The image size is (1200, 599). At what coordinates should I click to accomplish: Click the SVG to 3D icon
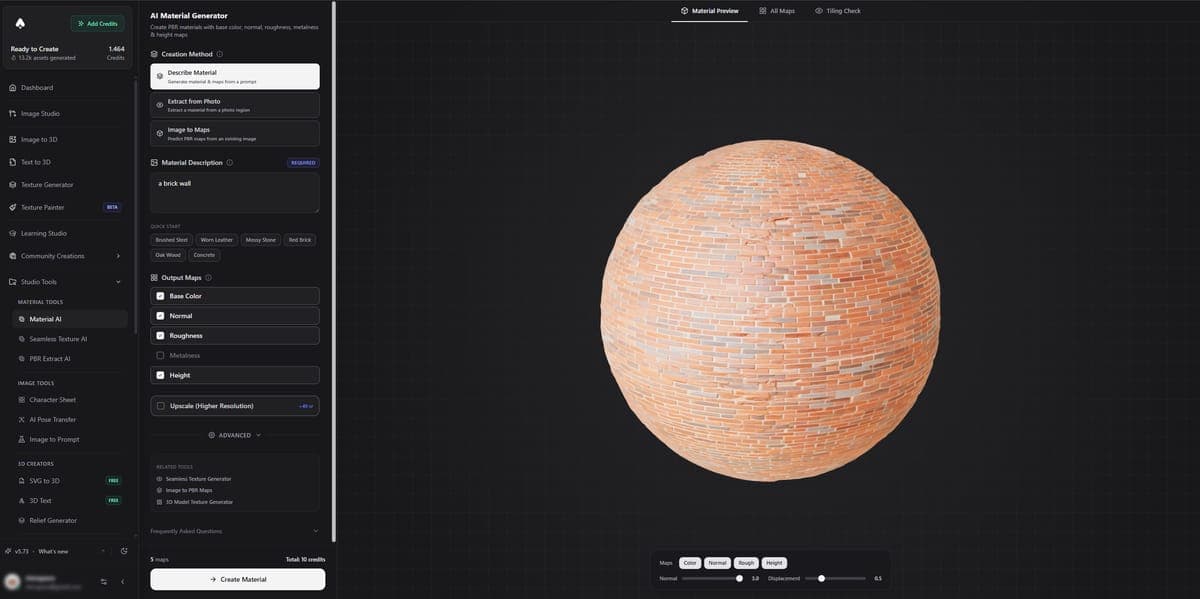pos(22,481)
